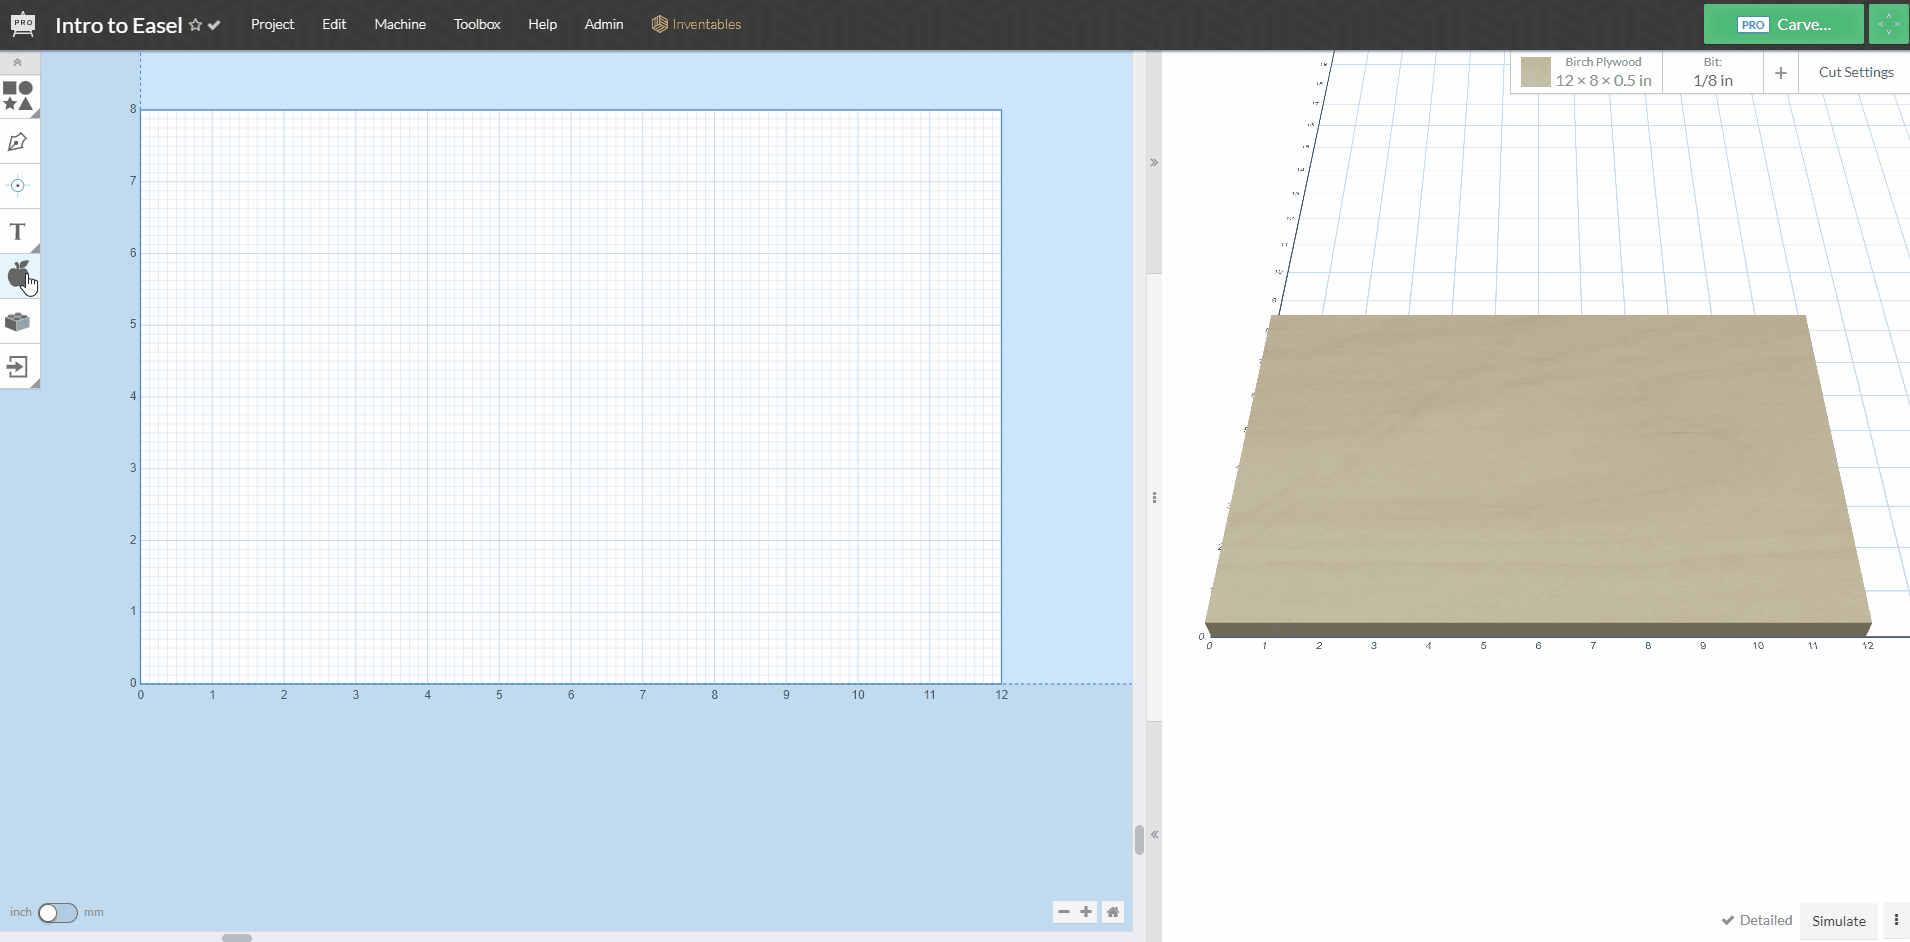Open the Bit 1/8 in selector
Image resolution: width=1910 pixels, height=942 pixels.
pyautogui.click(x=1712, y=73)
